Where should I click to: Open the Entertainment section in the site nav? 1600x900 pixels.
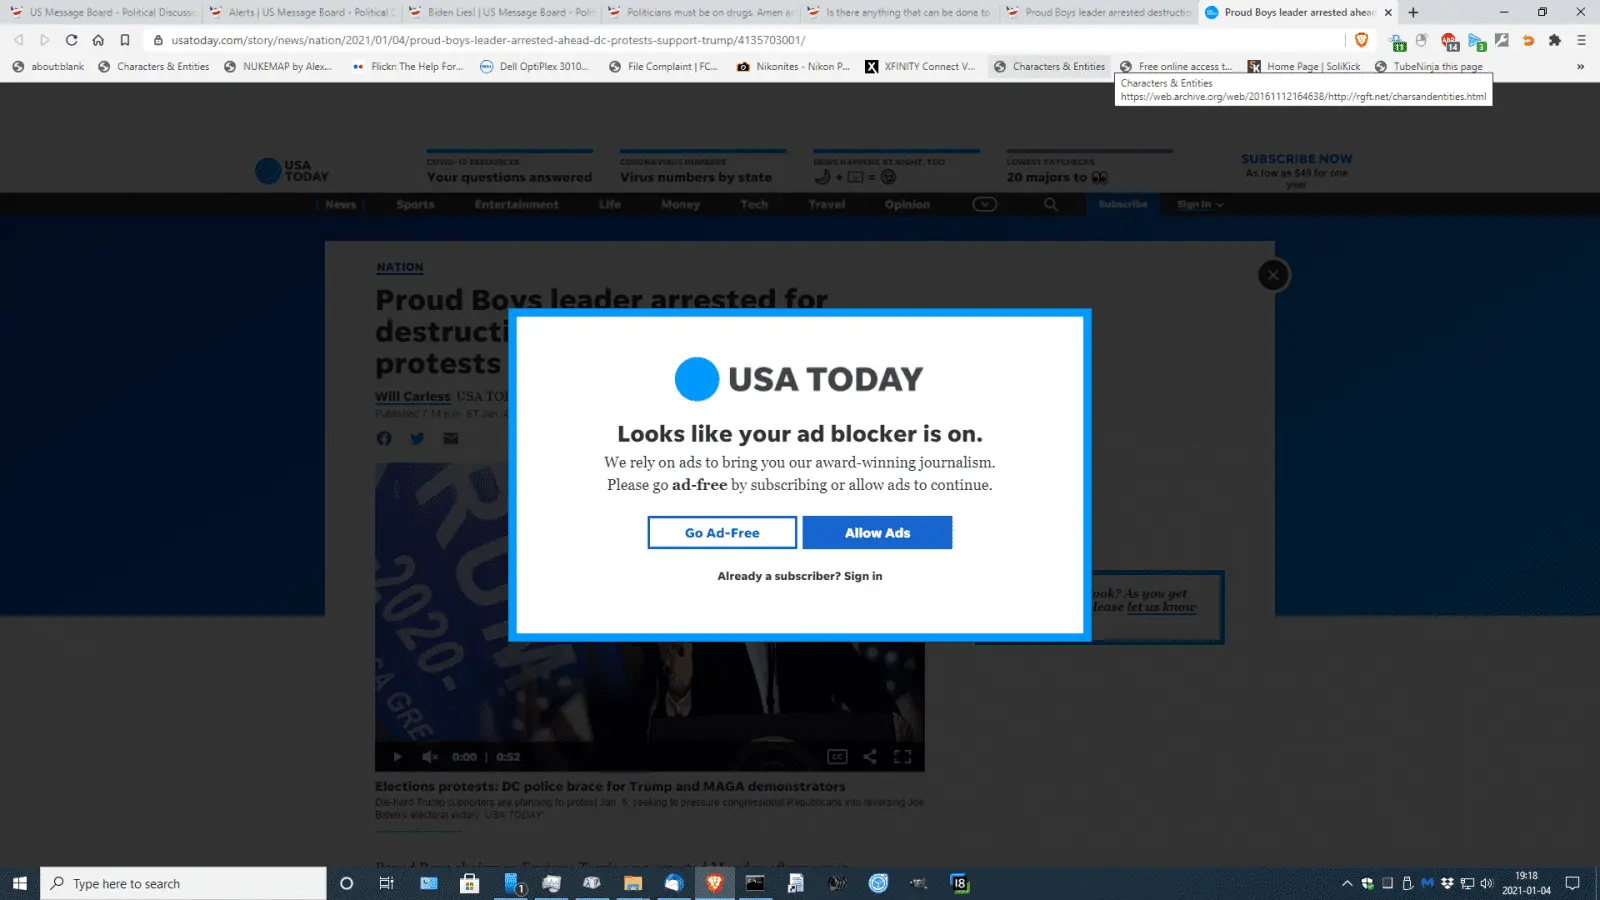517,204
